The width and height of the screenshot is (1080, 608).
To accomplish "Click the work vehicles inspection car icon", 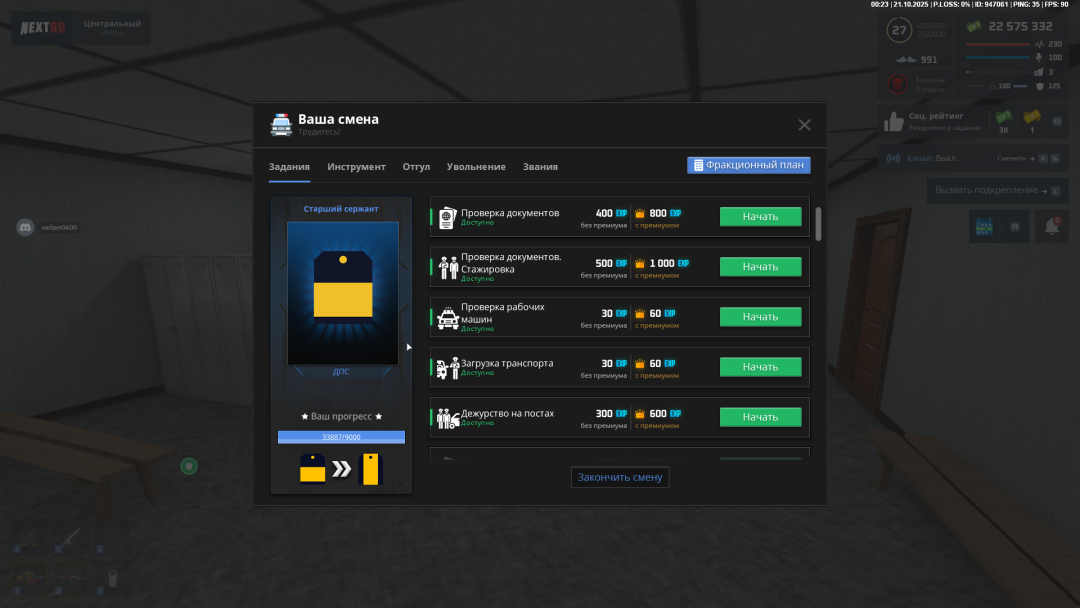I will tap(447, 317).
